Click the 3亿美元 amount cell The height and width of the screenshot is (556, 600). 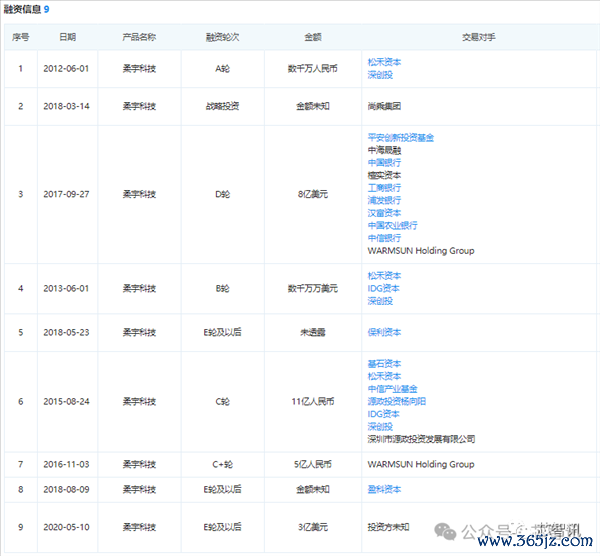[x=313, y=527]
